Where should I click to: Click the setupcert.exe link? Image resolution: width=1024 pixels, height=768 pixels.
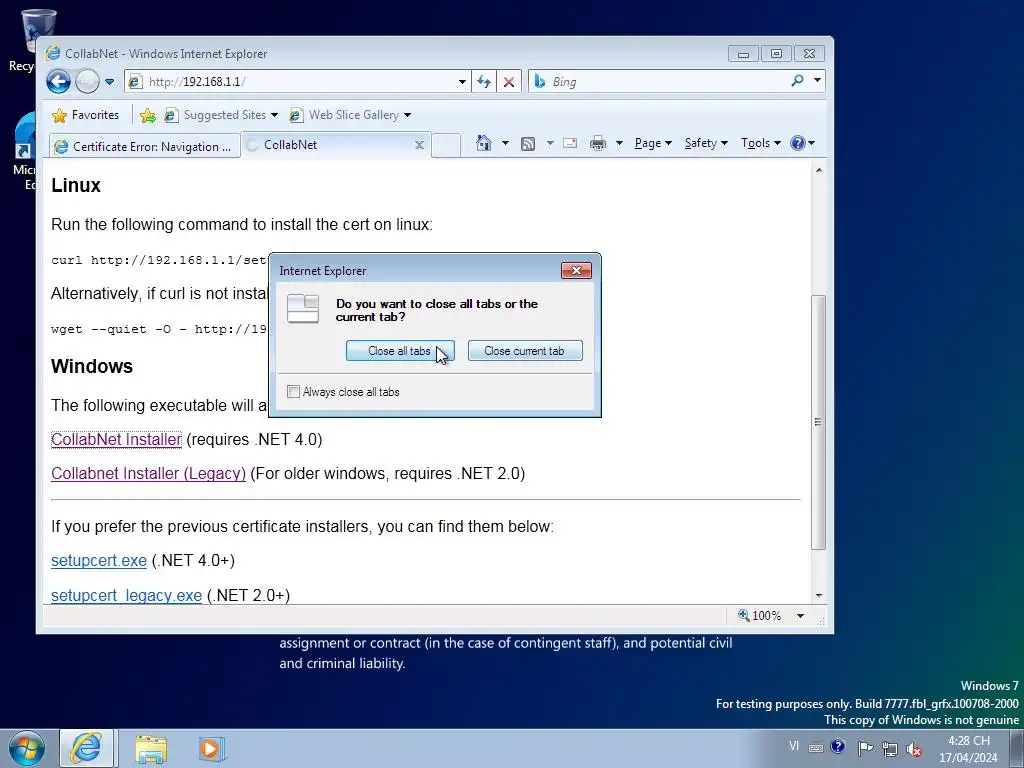(99, 560)
